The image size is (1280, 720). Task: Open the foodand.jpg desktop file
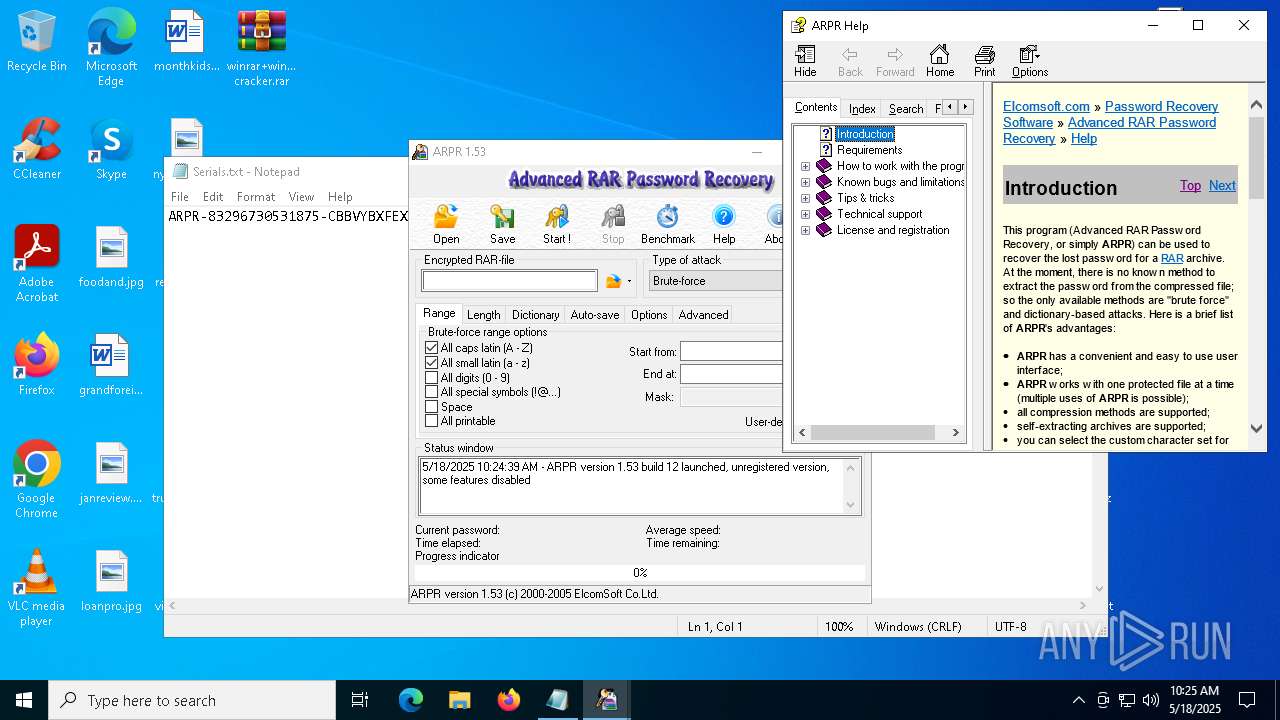[111, 257]
